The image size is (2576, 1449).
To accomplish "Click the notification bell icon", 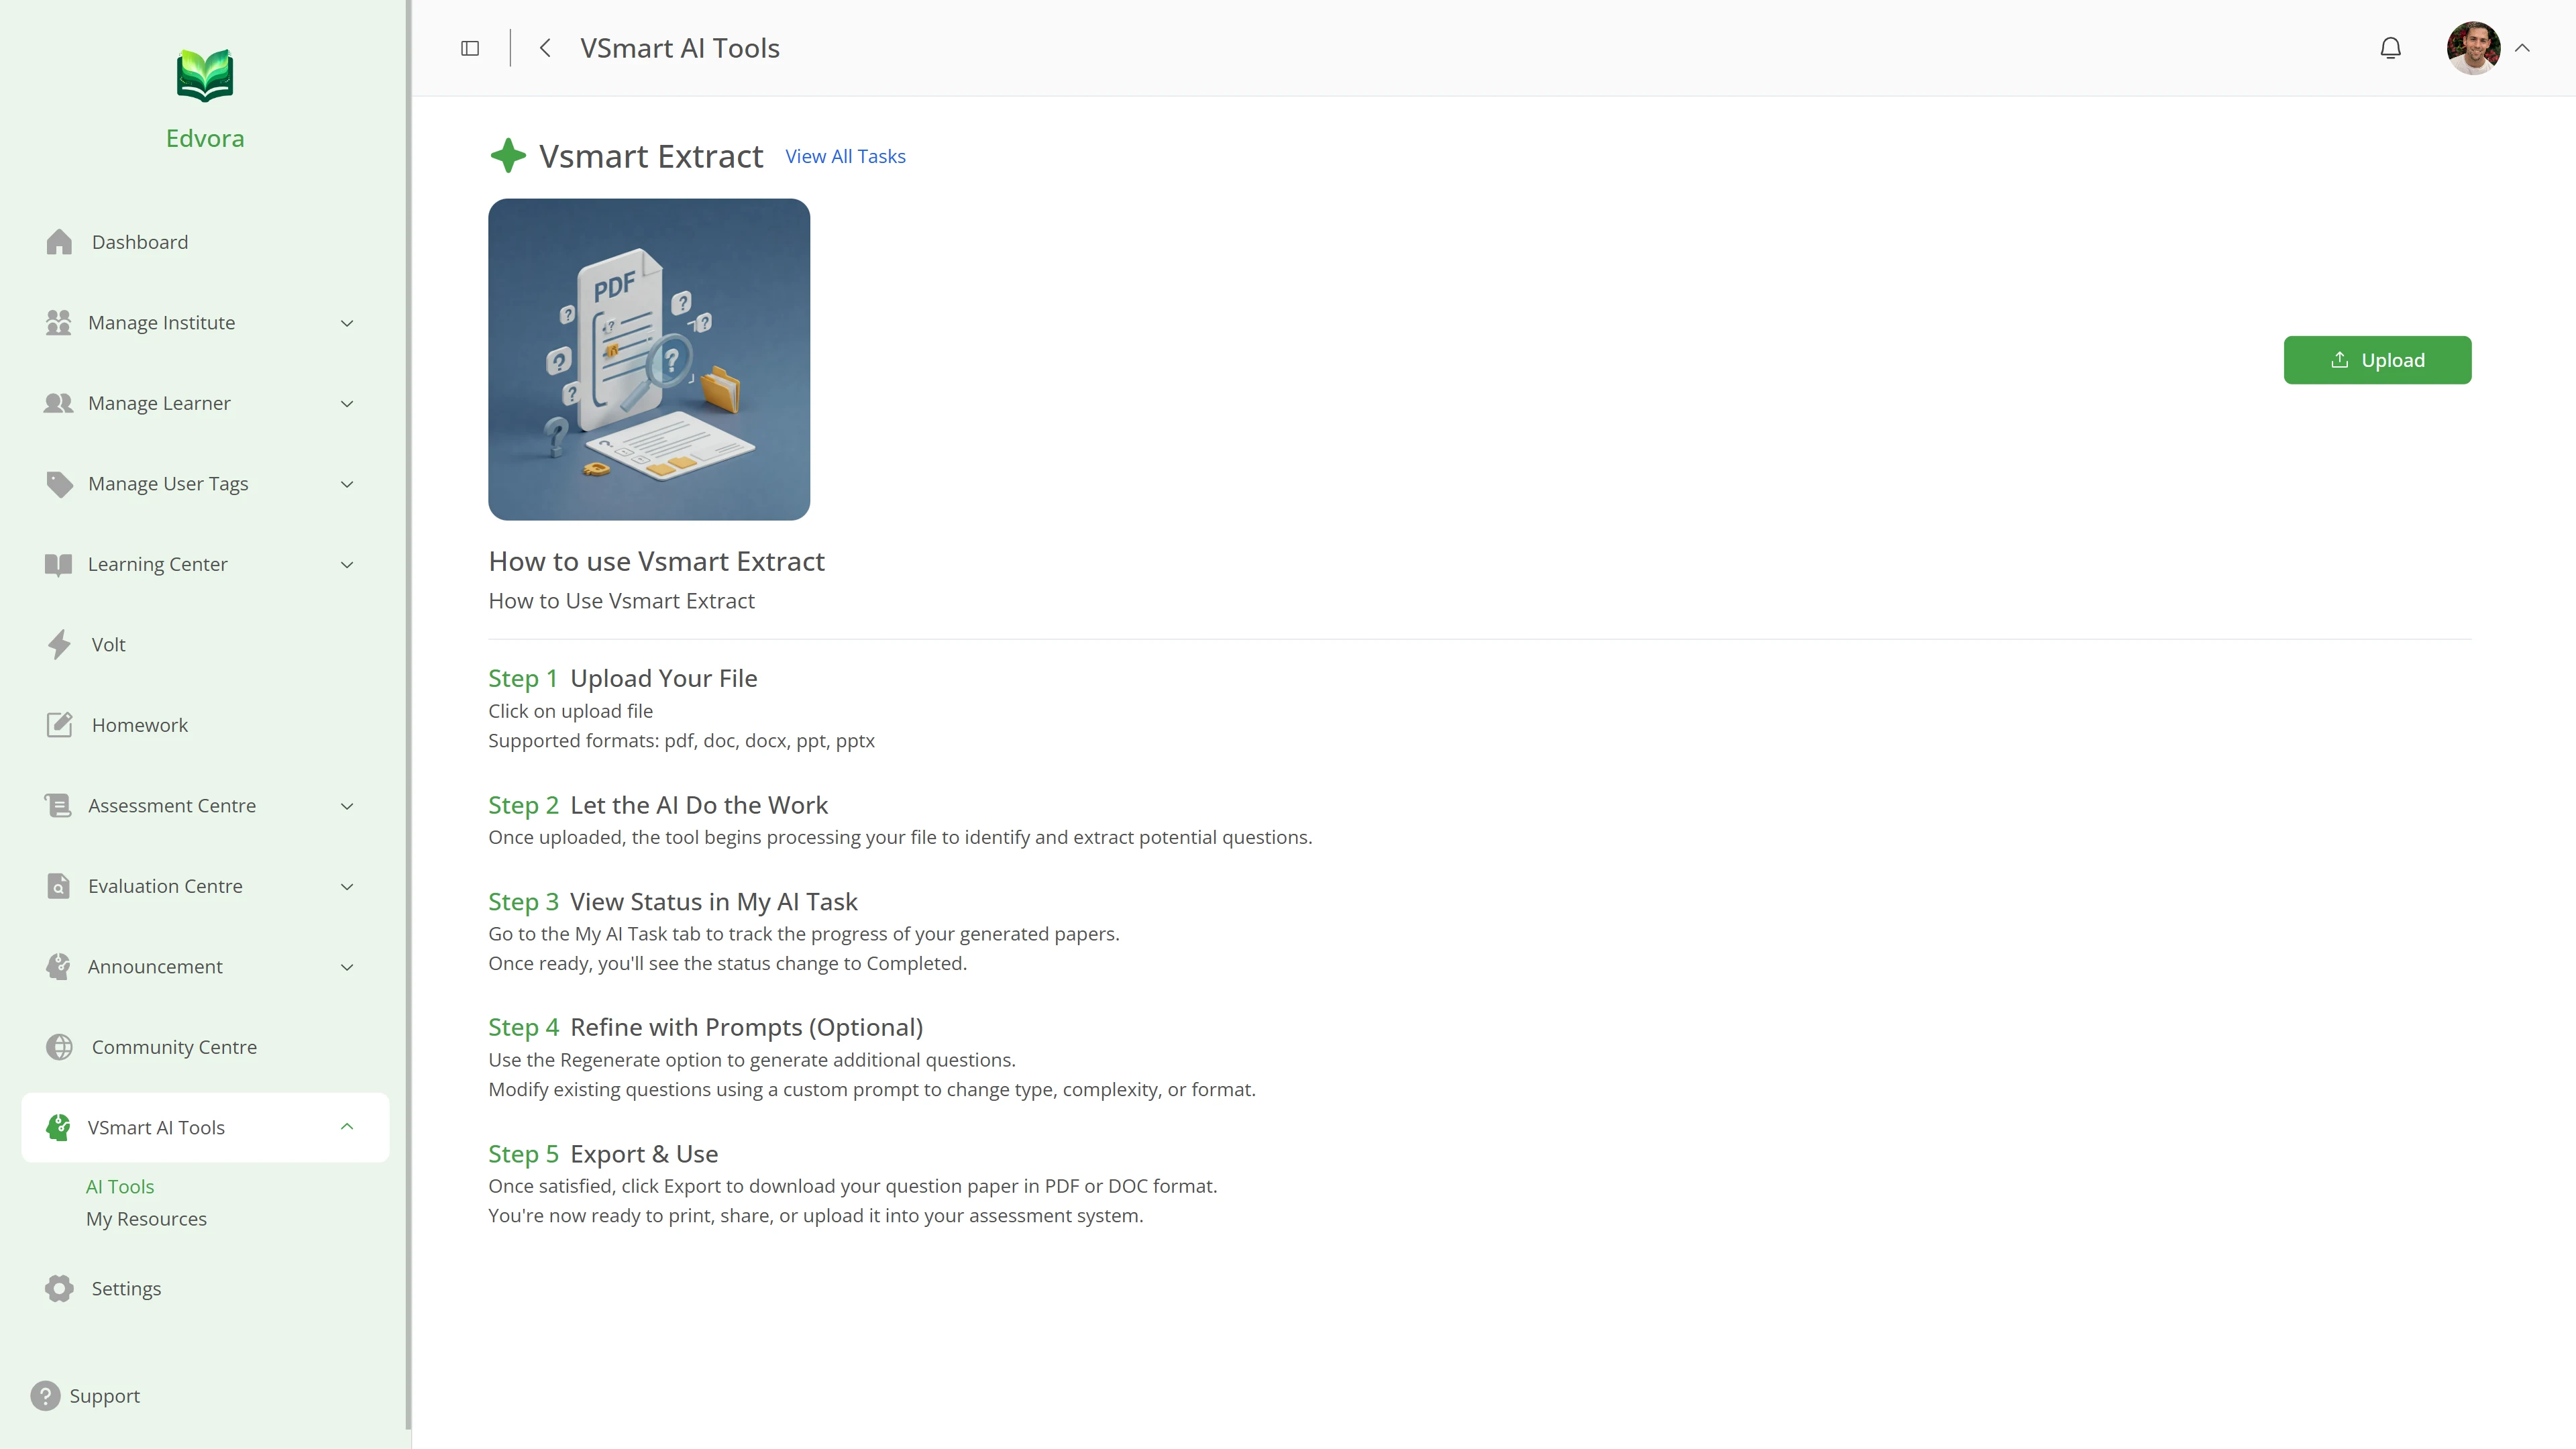I will coord(2390,48).
